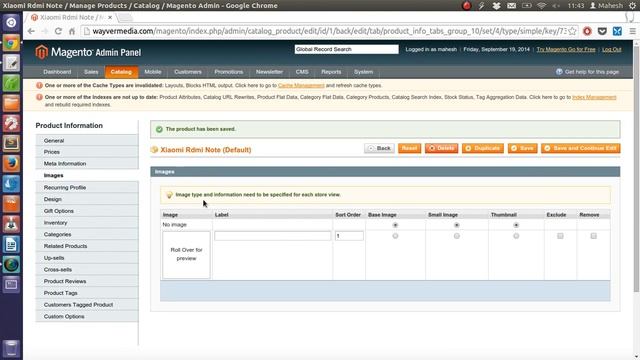Click the image Label text field
The width and height of the screenshot is (640, 360).
(x=273, y=236)
